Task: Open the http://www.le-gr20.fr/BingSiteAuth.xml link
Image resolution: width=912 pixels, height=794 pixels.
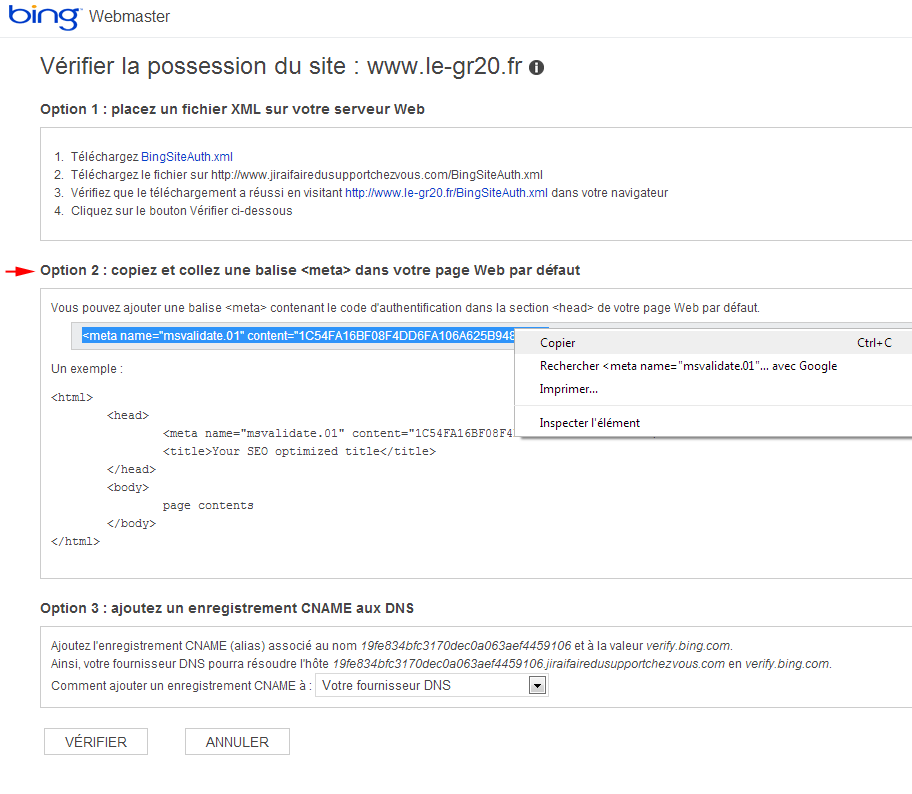Action: click(x=446, y=193)
